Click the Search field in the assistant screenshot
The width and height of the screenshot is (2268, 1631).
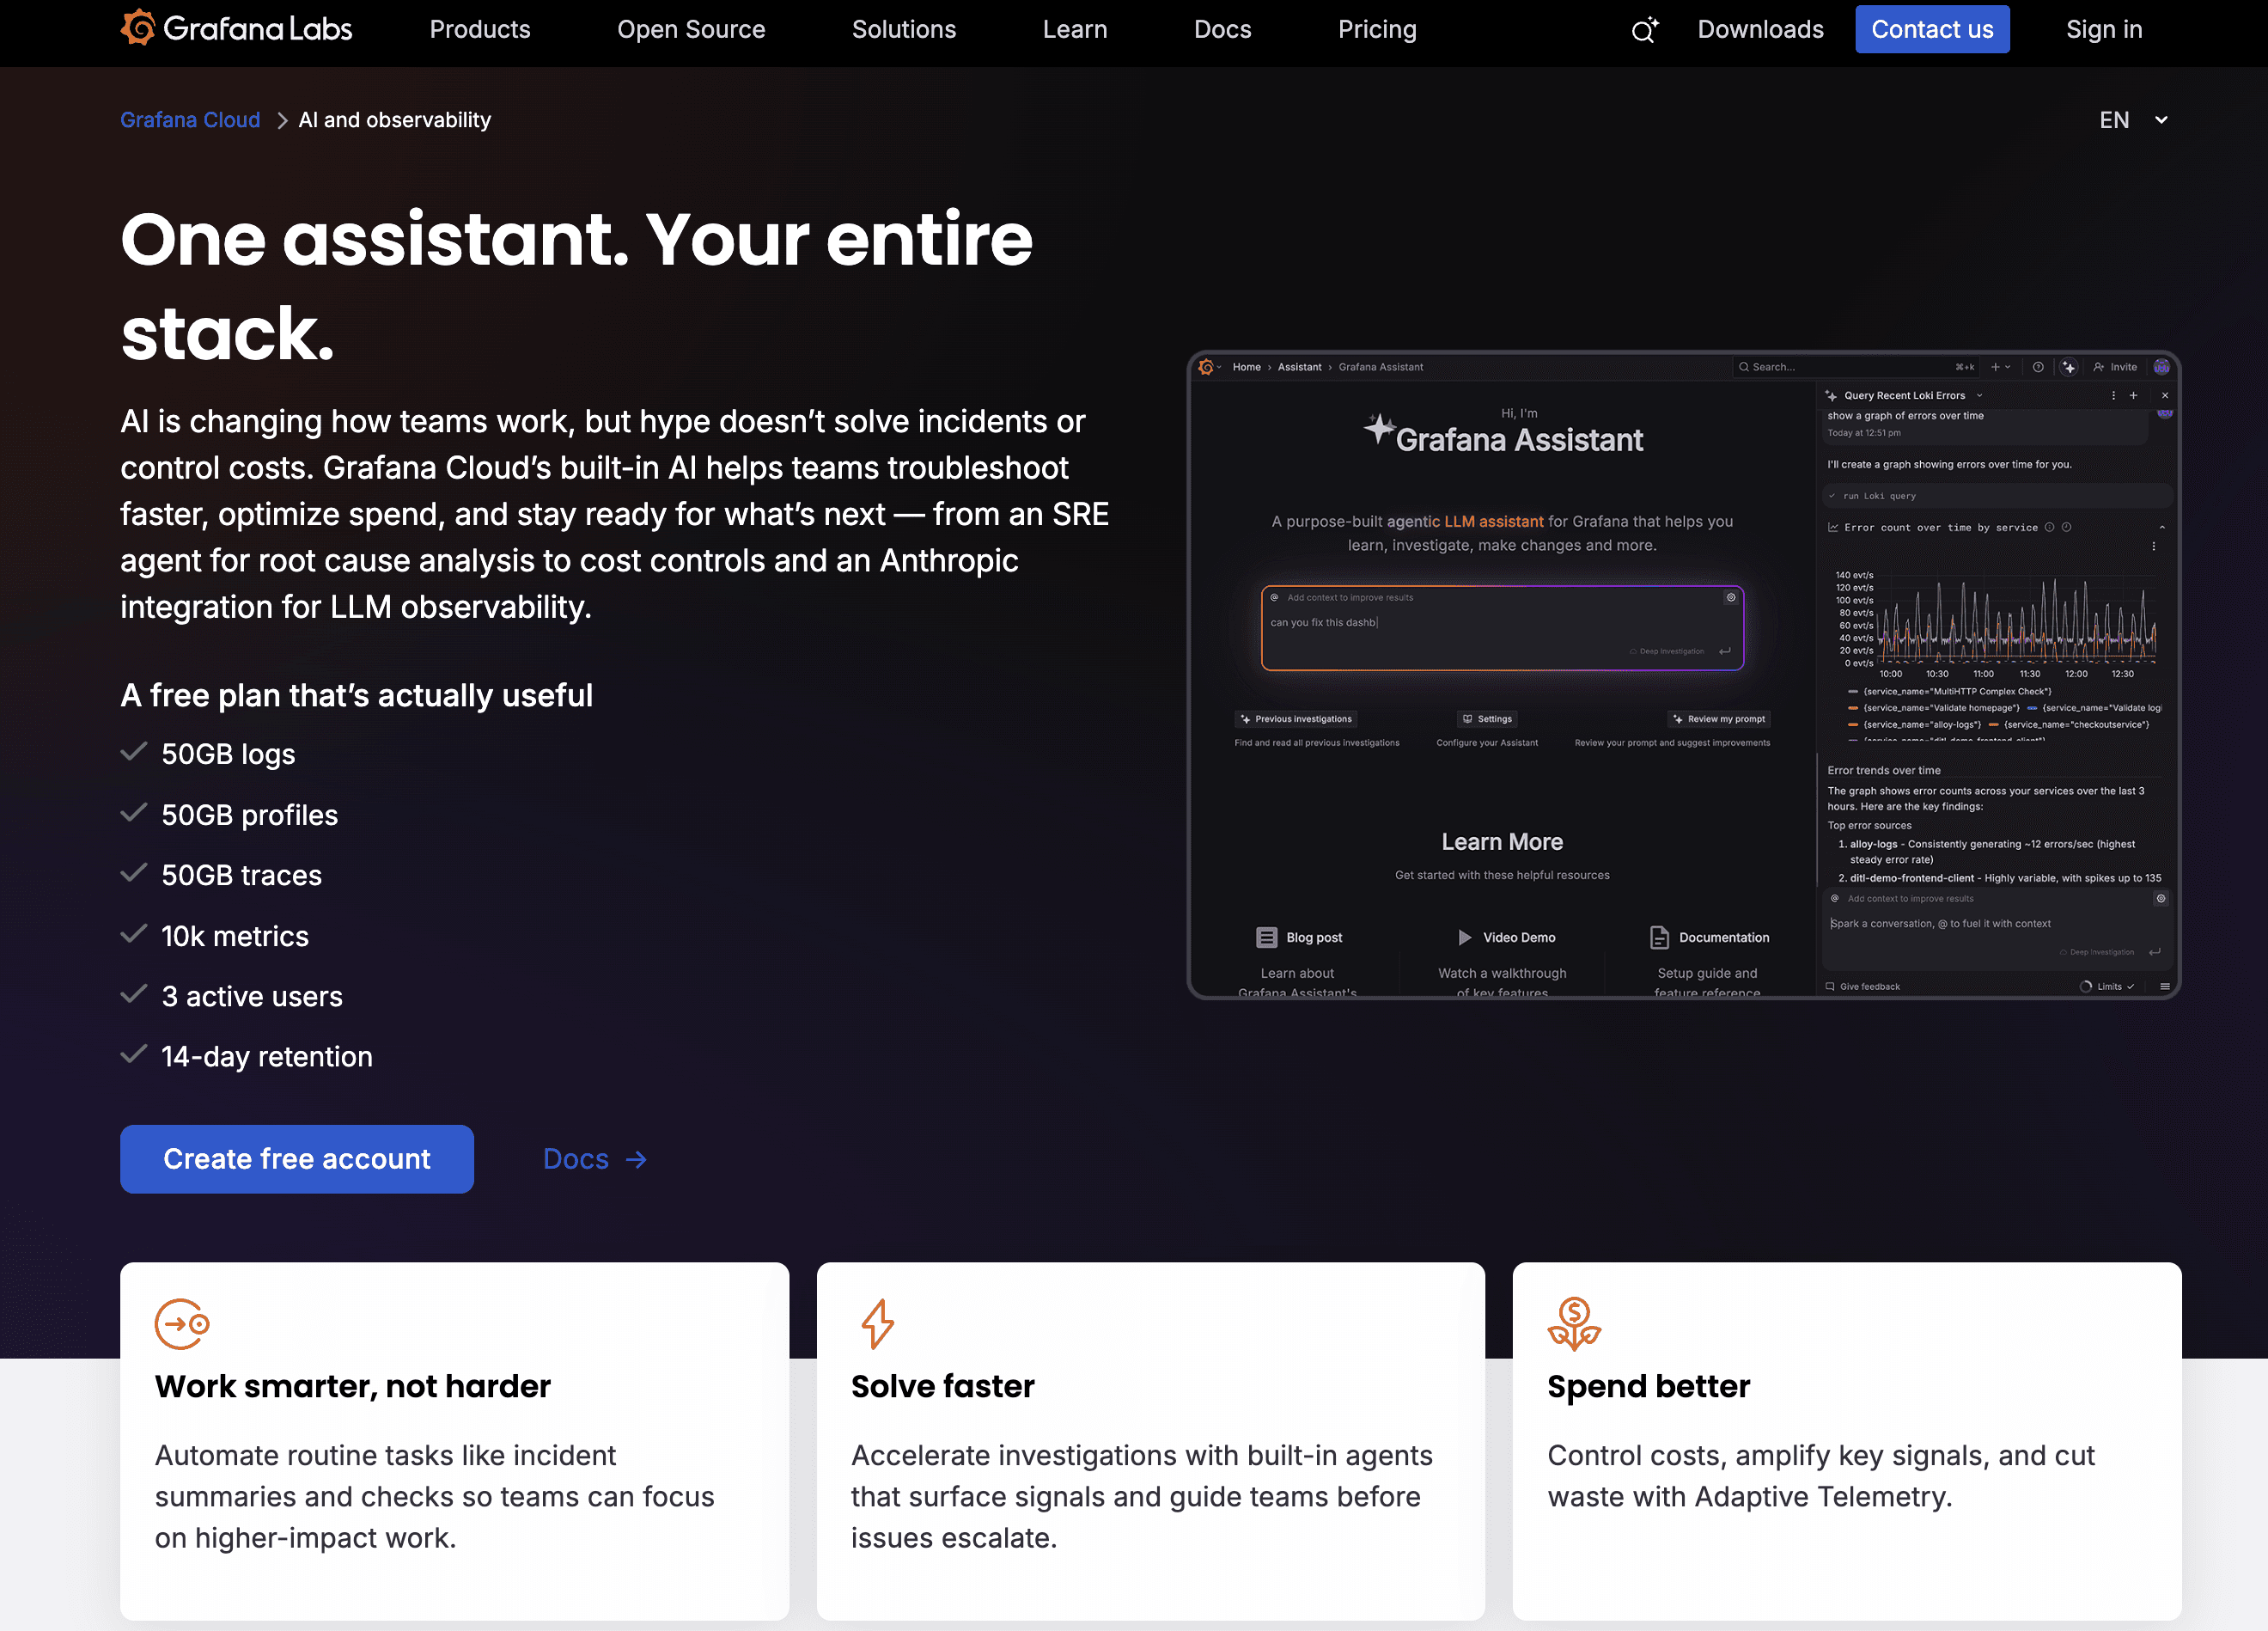[x=1850, y=367]
